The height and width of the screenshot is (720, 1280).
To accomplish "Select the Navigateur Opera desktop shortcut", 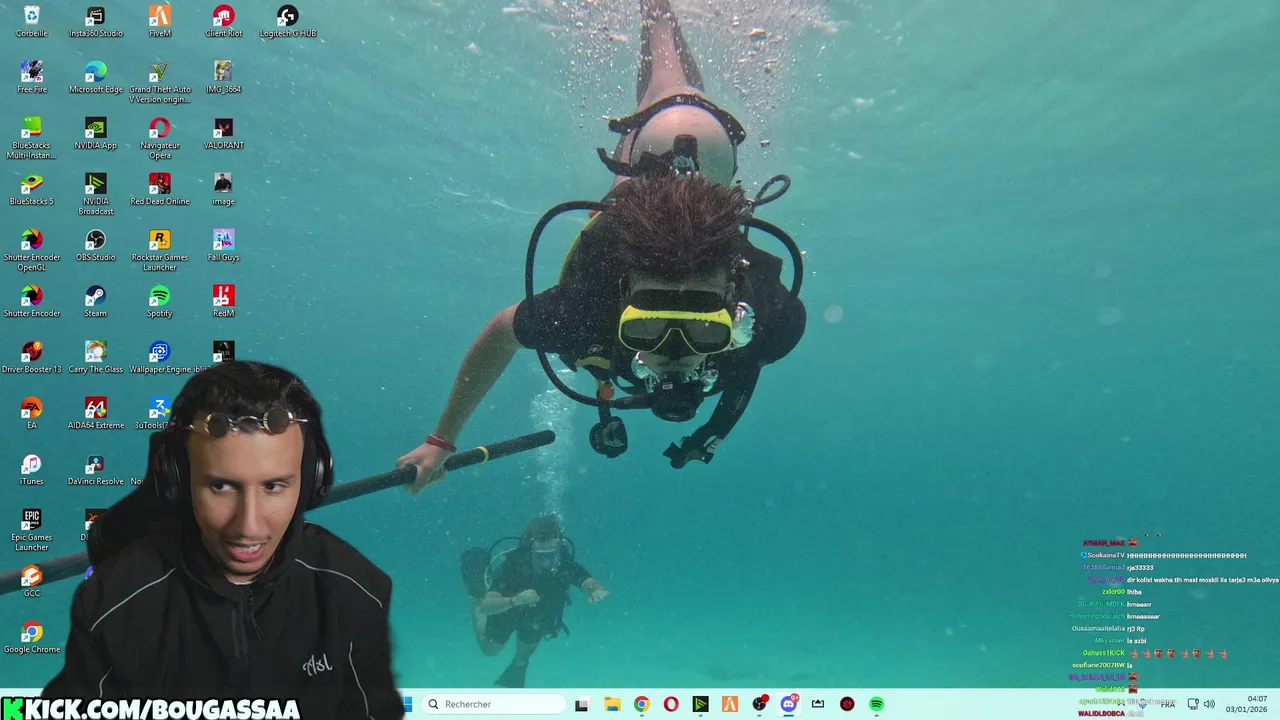I will tap(160, 139).
